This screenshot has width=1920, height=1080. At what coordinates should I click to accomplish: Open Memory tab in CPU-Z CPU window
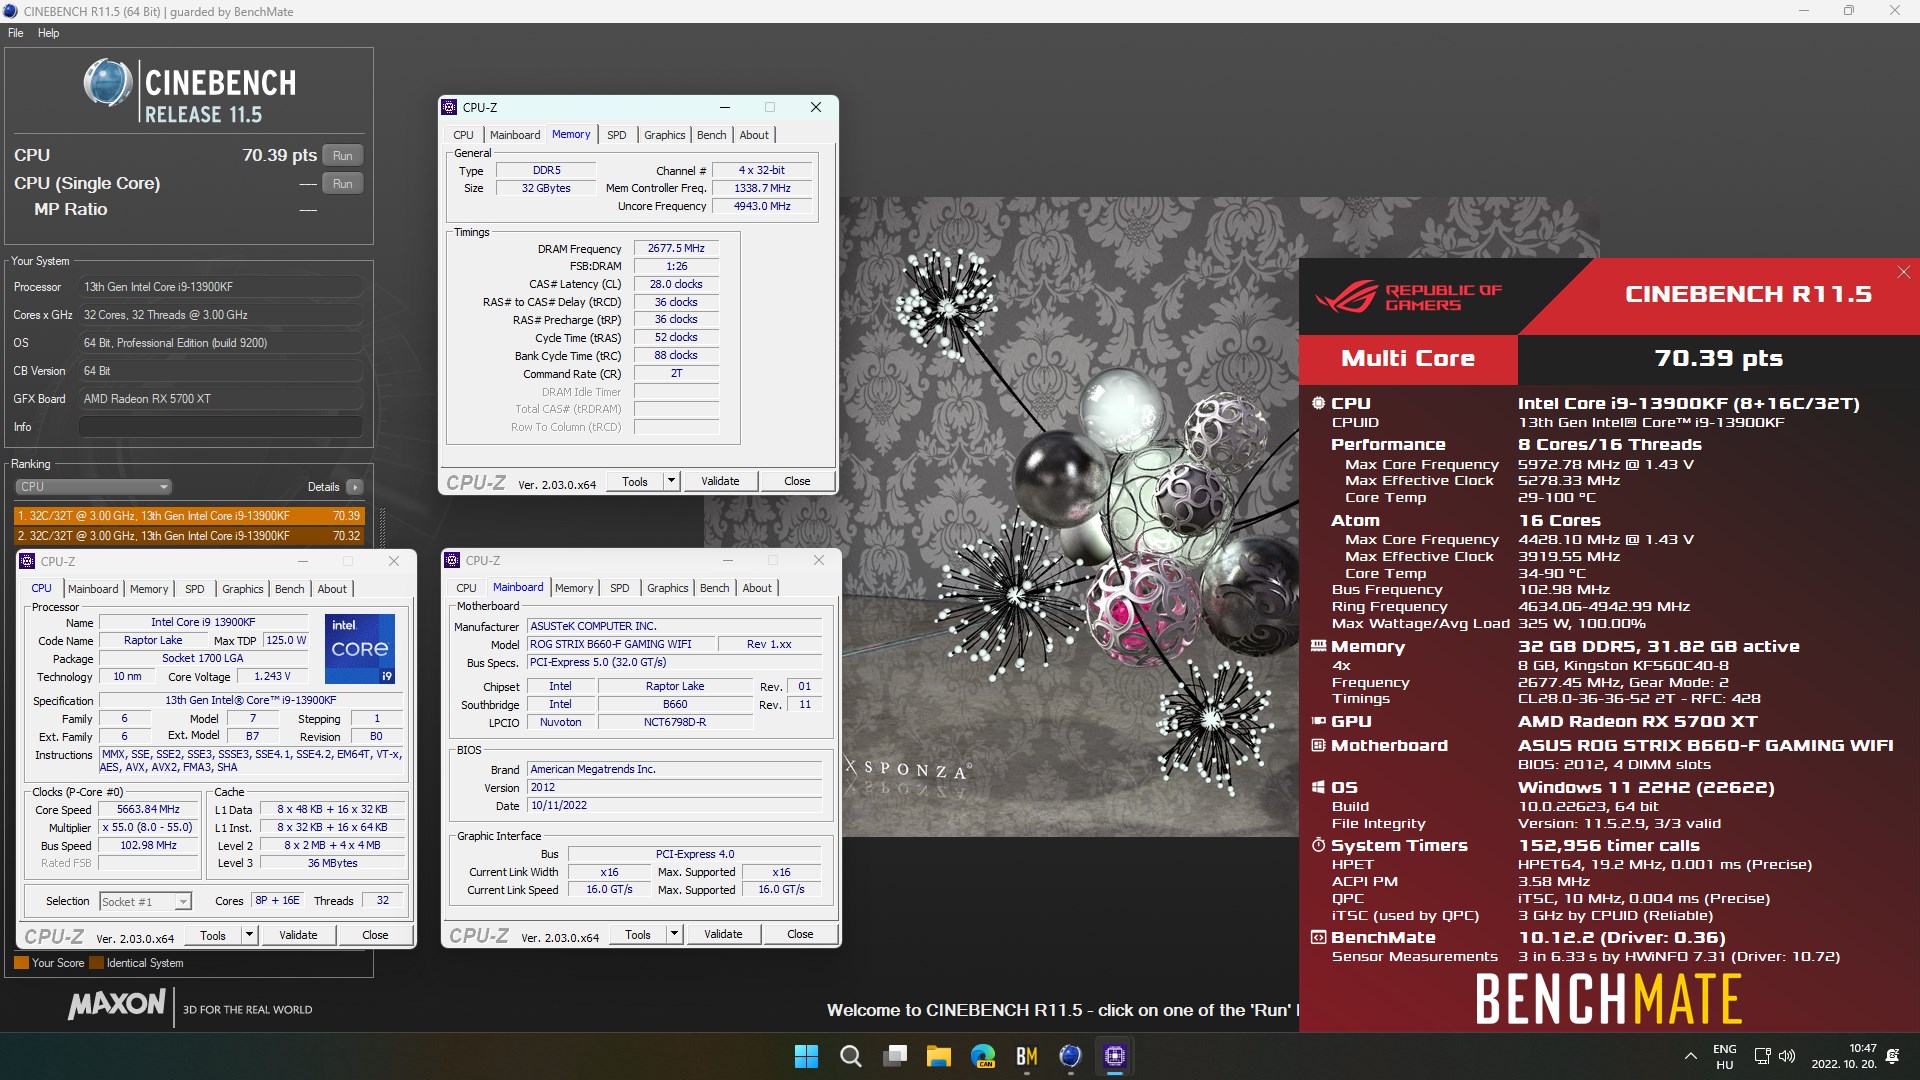click(x=149, y=589)
